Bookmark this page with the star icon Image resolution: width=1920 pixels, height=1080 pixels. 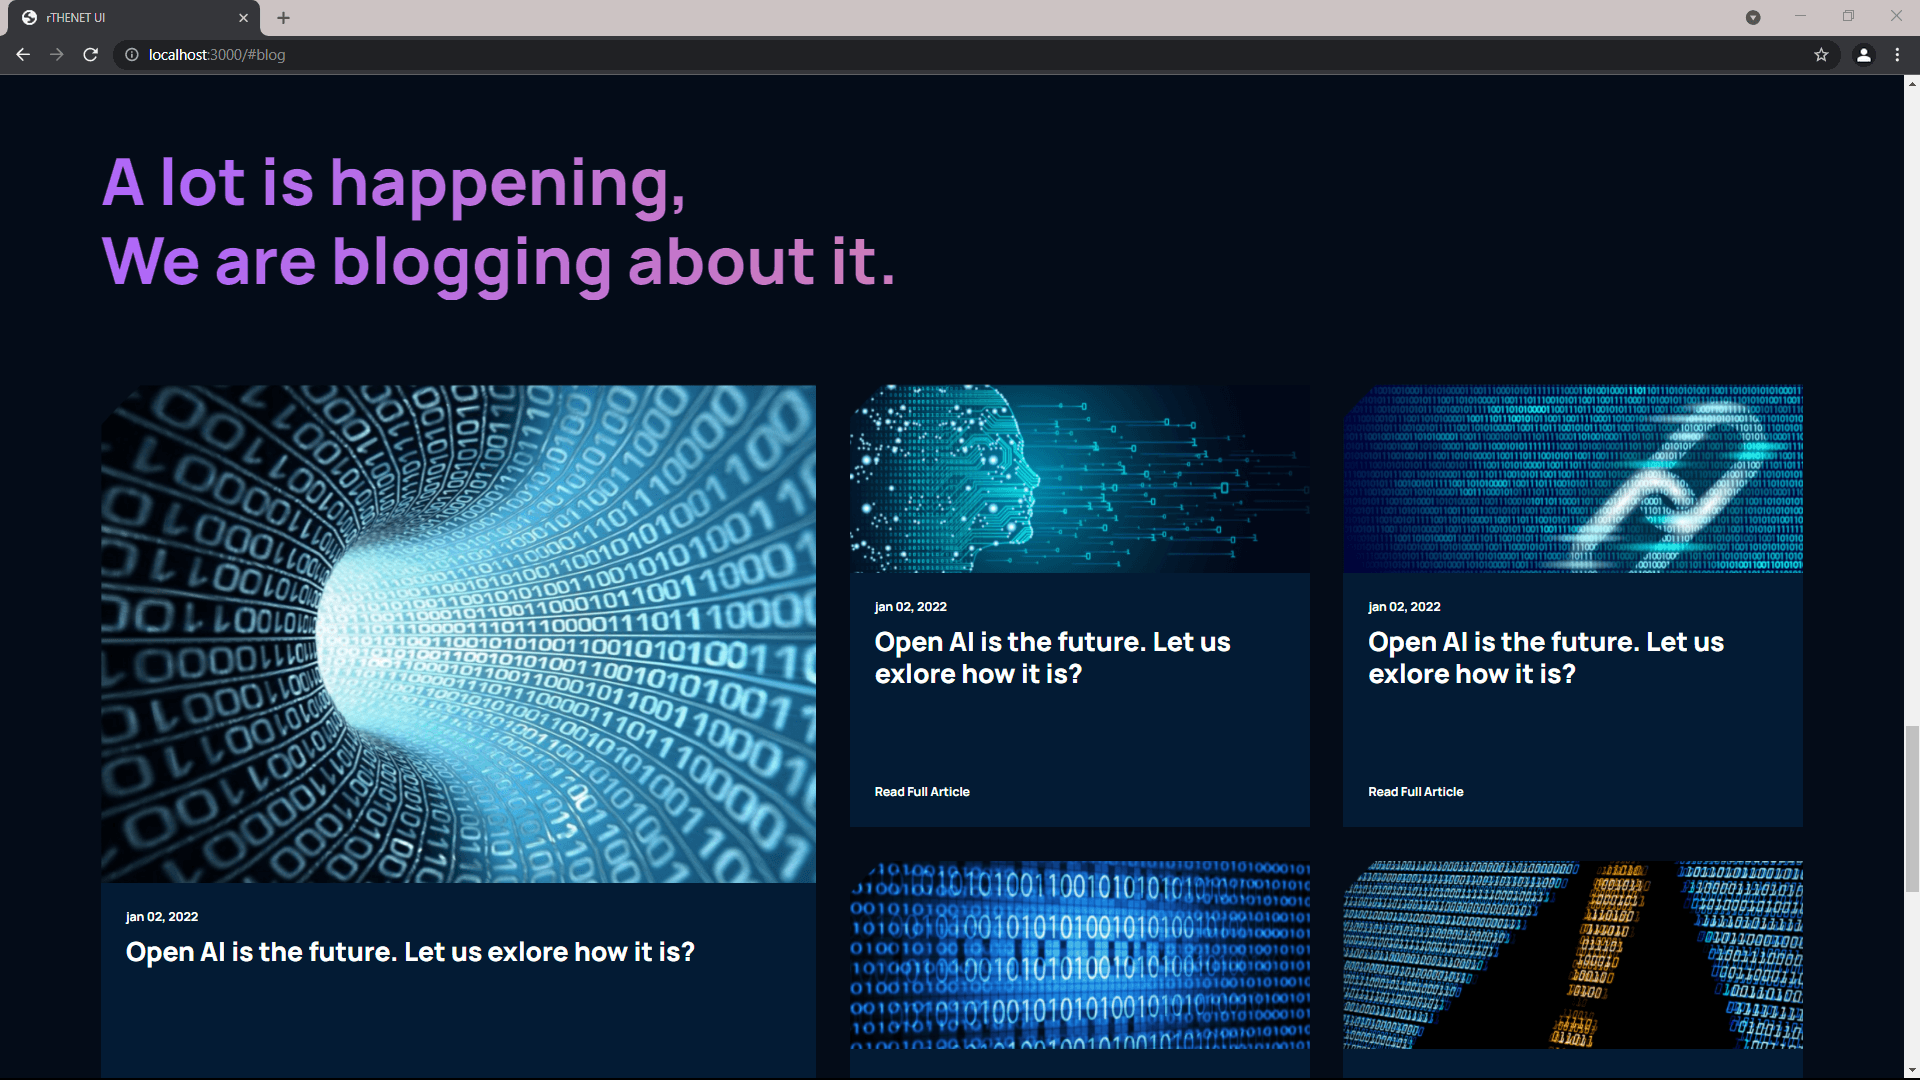1821,55
